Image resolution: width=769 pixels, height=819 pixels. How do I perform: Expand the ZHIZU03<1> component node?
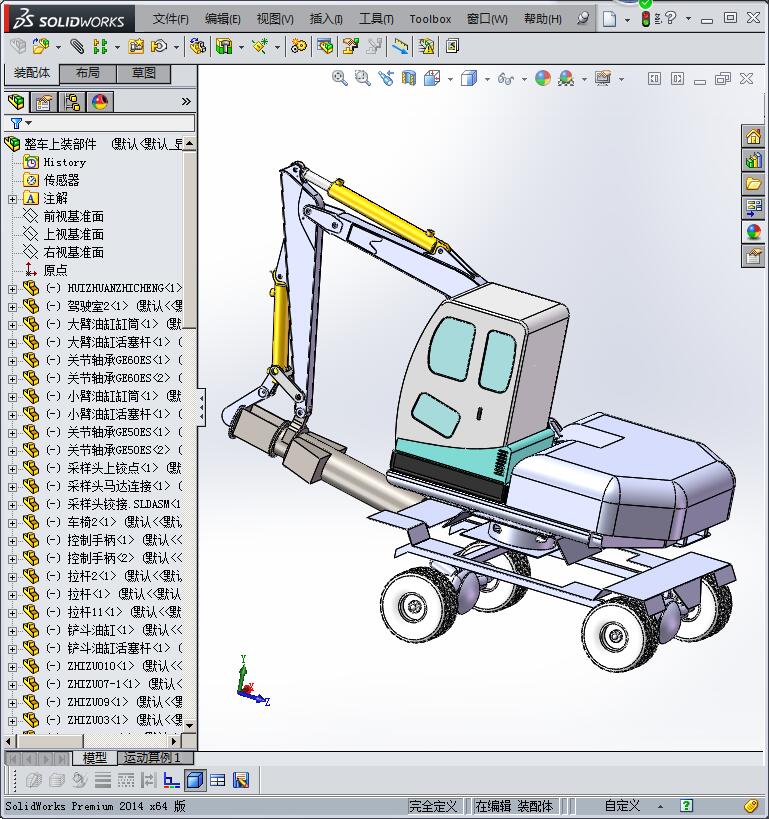12,721
